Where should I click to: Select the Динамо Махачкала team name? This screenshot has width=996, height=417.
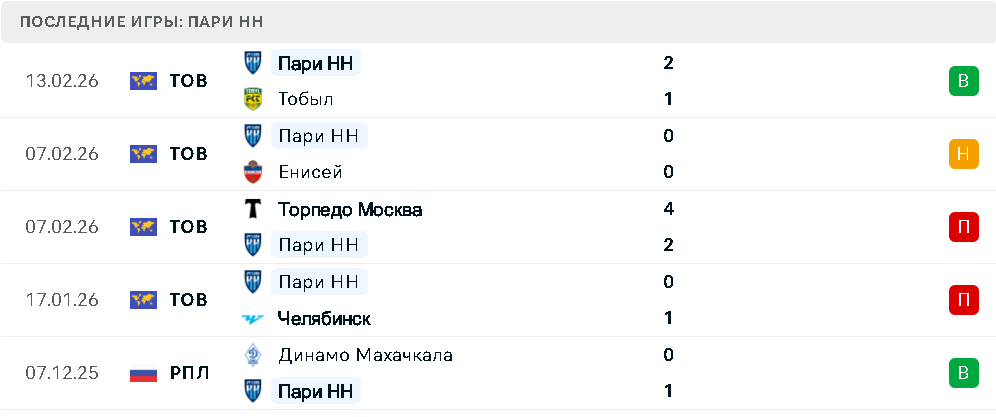[365, 355]
